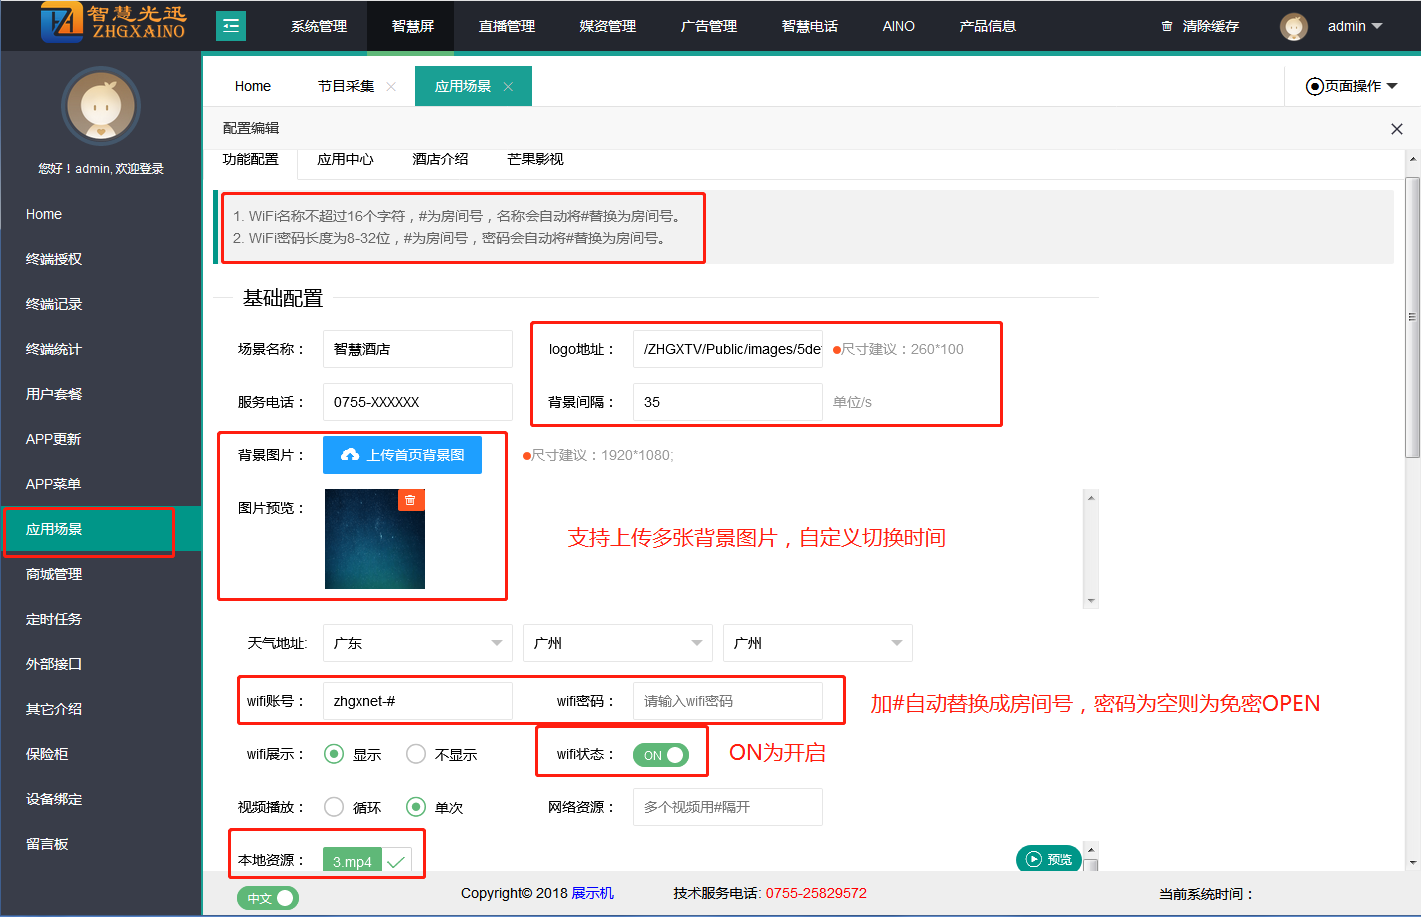Click the 预览 play button
This screenshot has height=917, width=1421.
point(1048,859)
